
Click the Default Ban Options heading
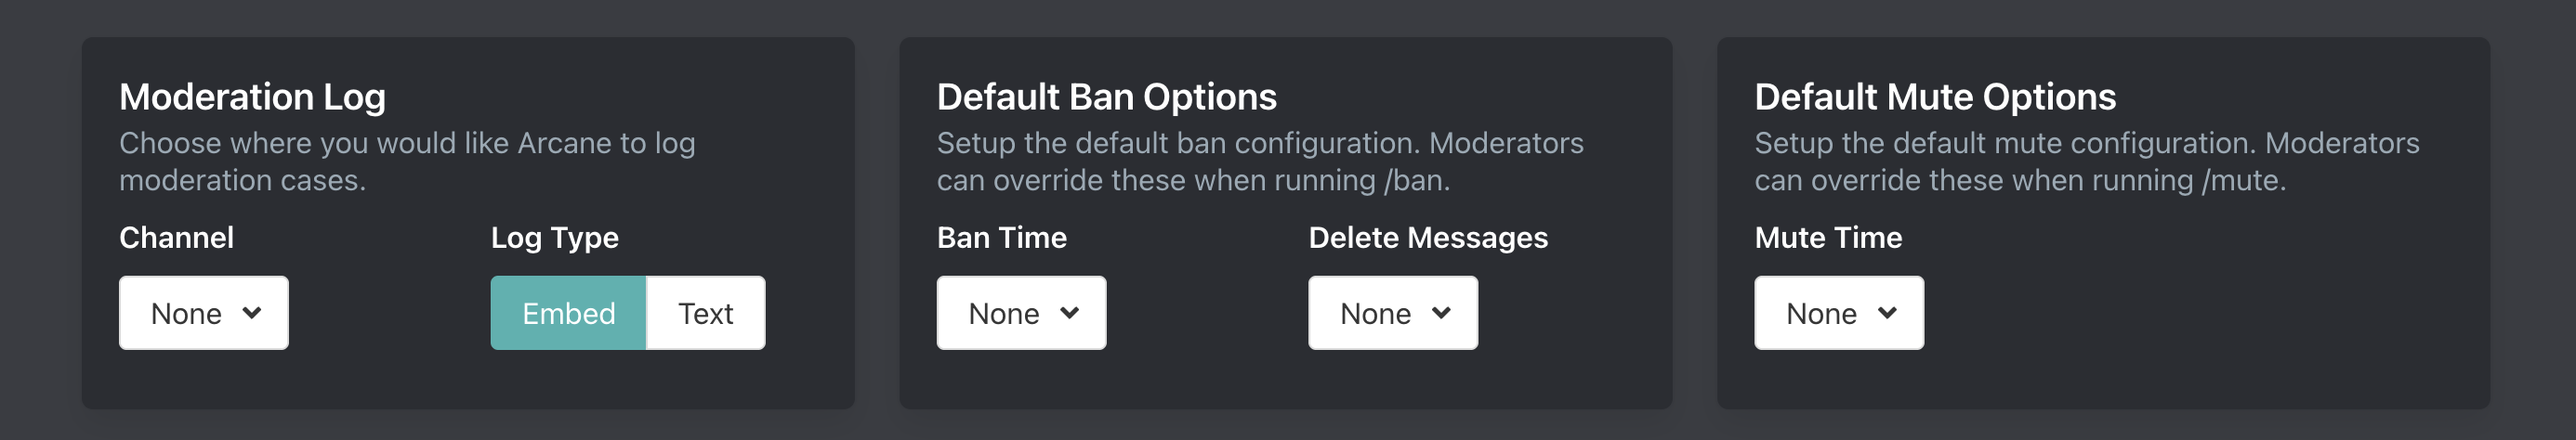(1106, 97)
